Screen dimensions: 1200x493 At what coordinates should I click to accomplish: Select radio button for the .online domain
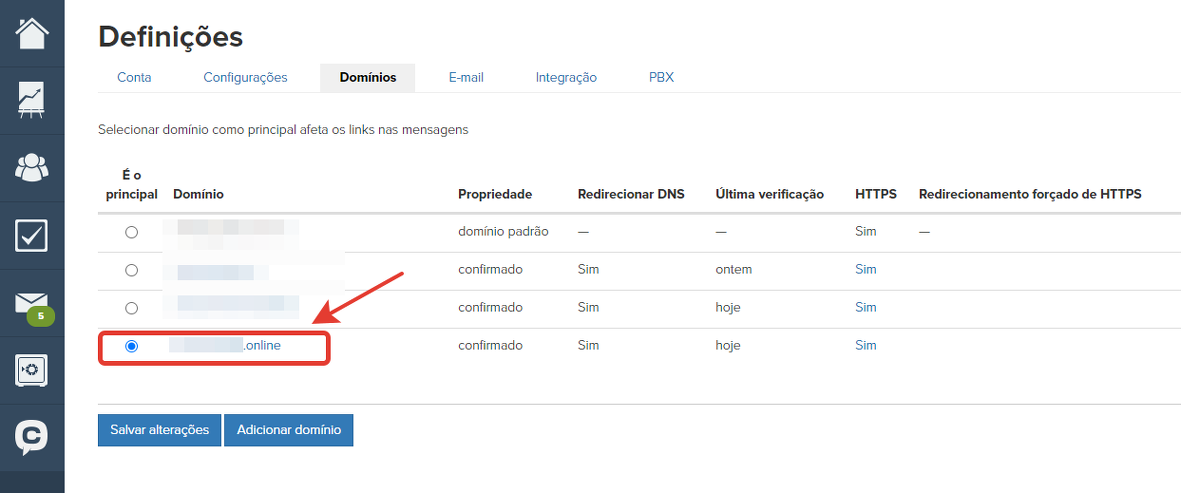click(x=131, y=346)
